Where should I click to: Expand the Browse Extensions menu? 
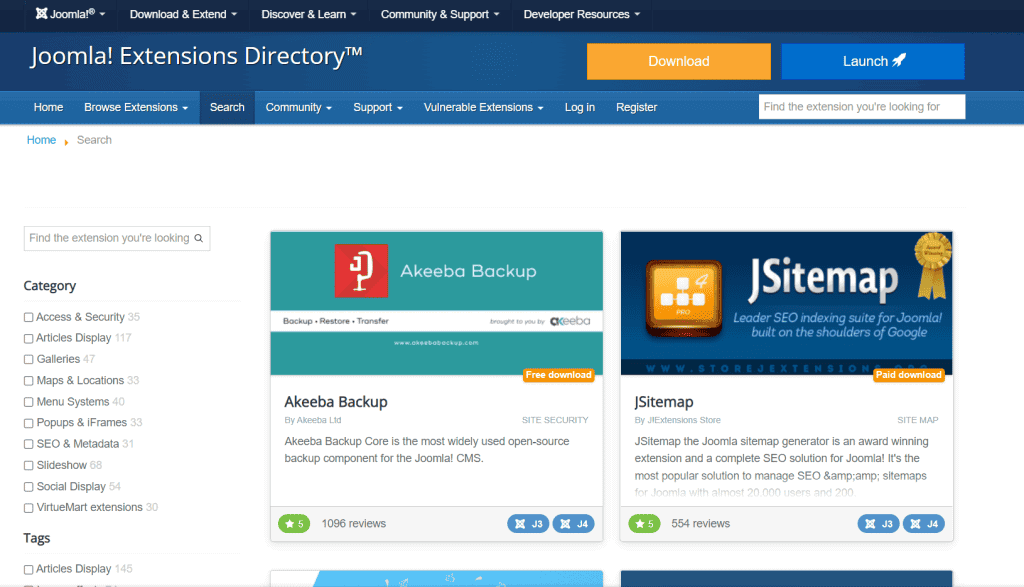(x=136, y=107)
